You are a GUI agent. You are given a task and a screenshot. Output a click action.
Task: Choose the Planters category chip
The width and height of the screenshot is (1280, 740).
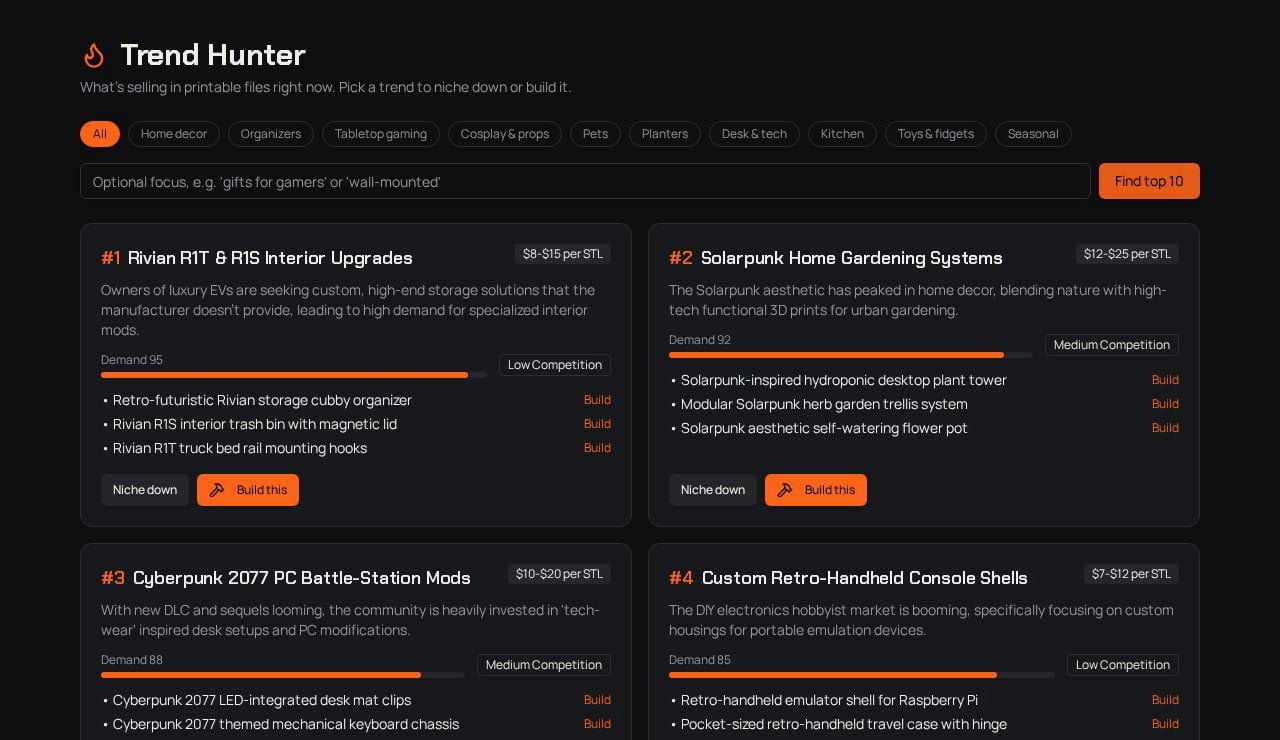665,134
